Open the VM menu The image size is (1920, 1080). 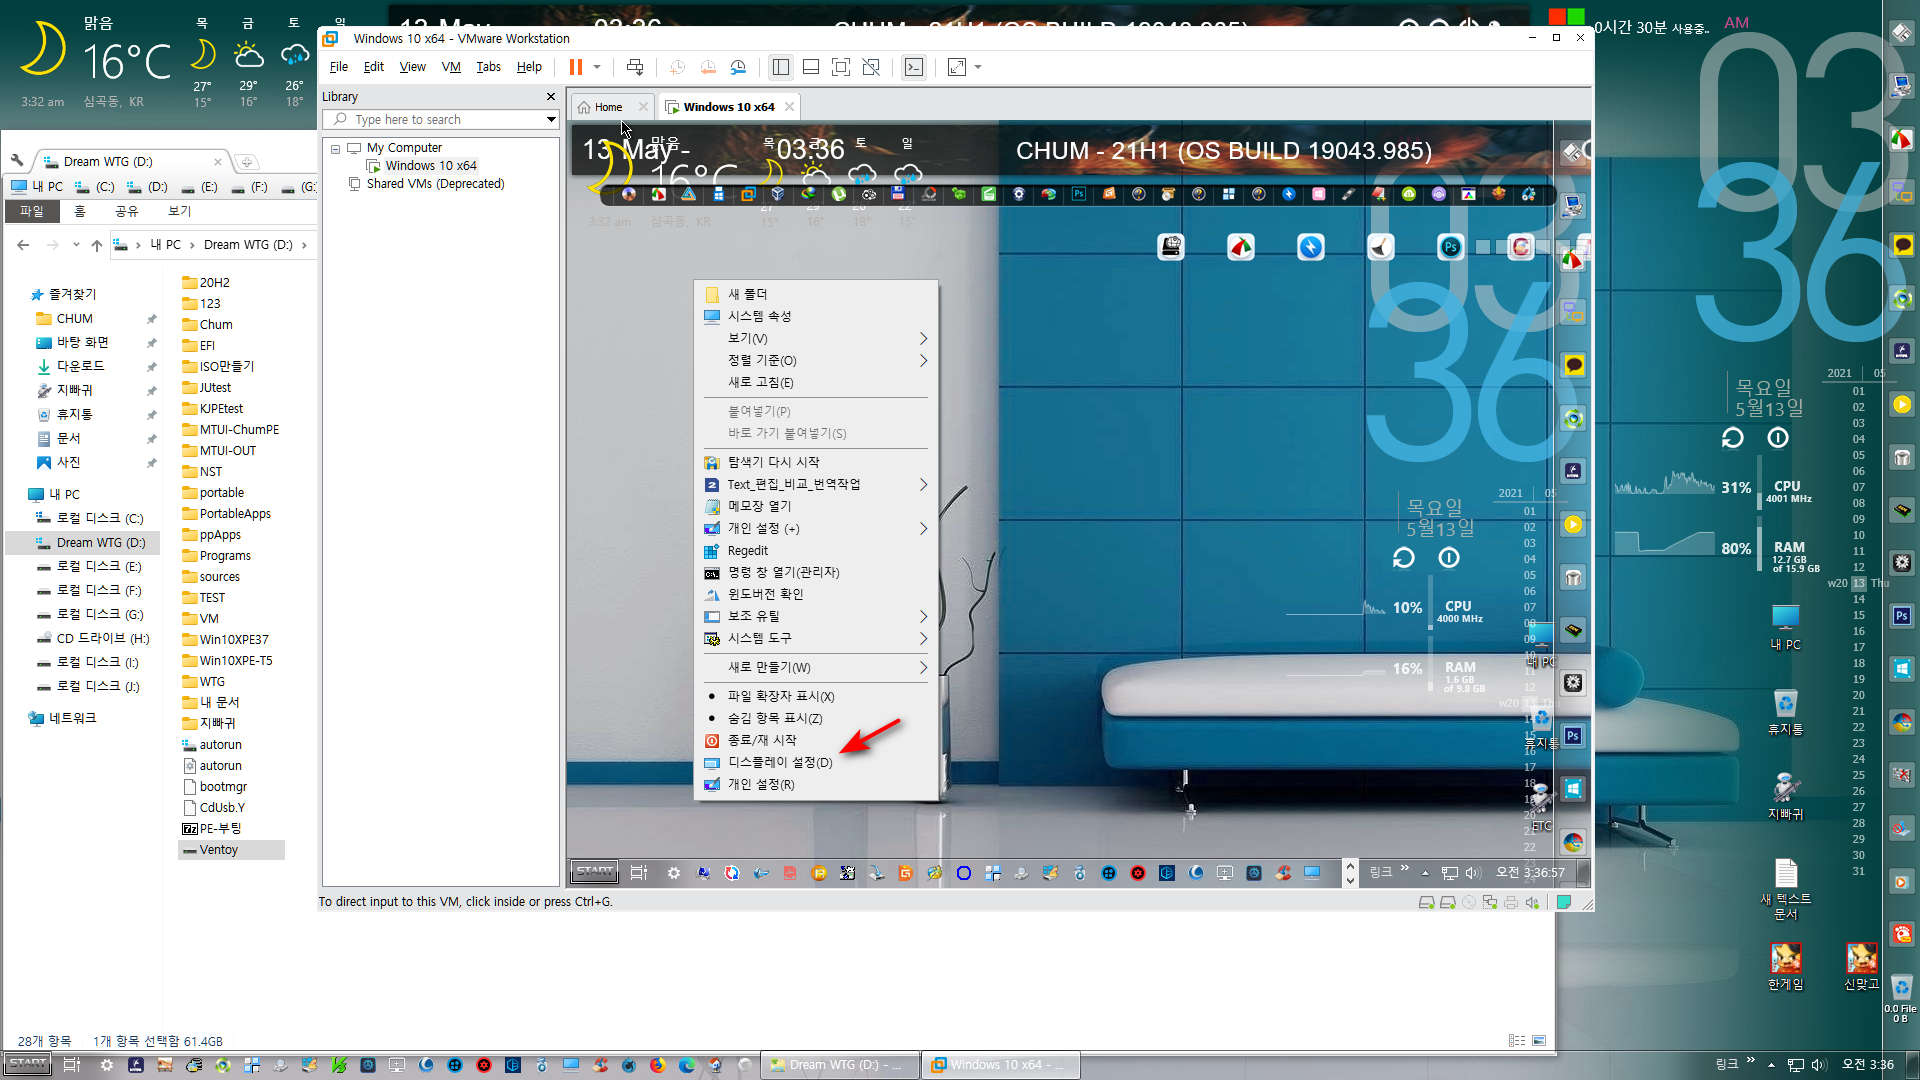pos(451,67)
